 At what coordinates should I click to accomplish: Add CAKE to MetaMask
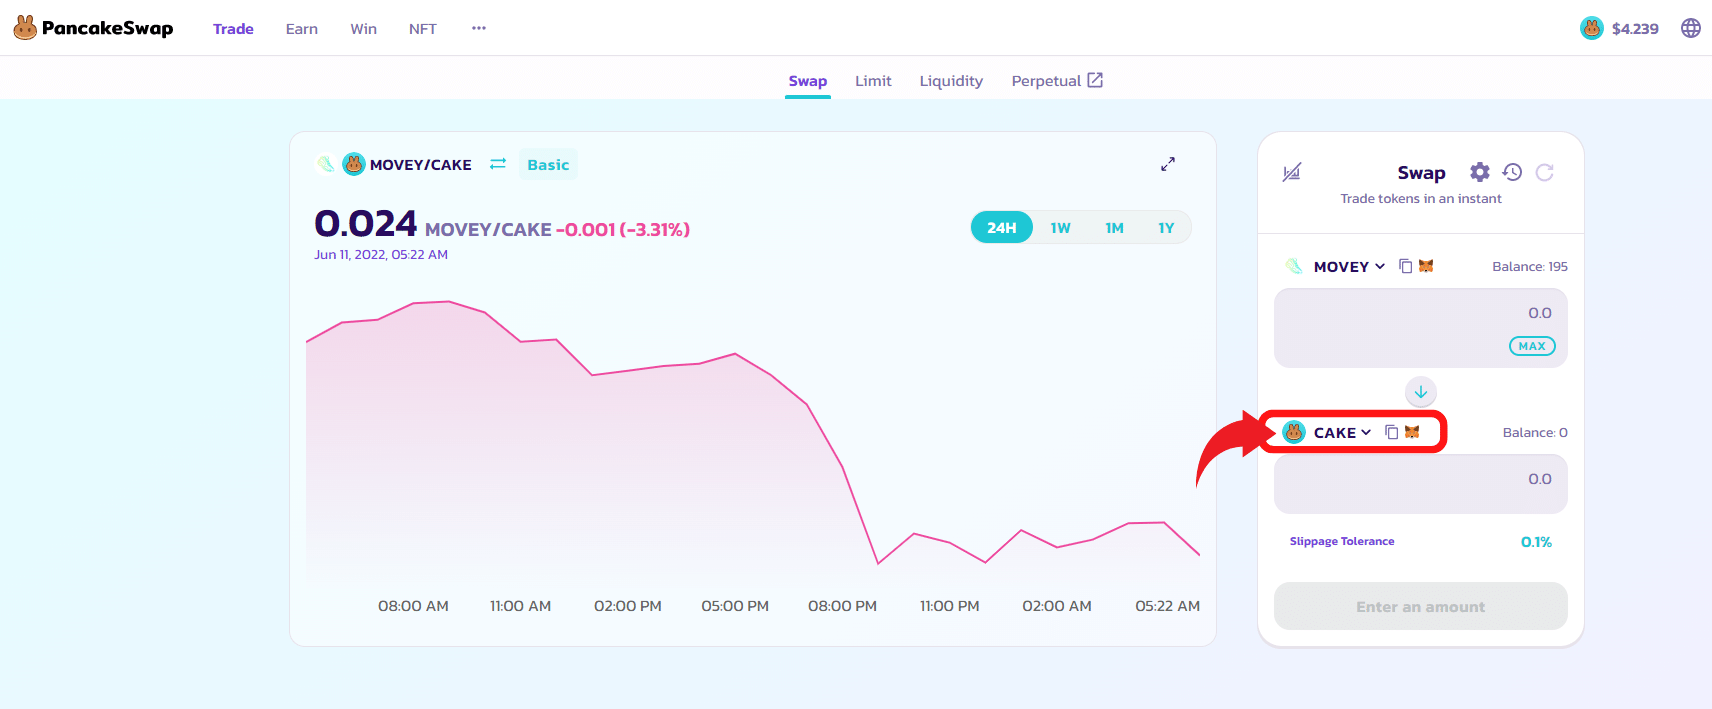point(1412,432)
